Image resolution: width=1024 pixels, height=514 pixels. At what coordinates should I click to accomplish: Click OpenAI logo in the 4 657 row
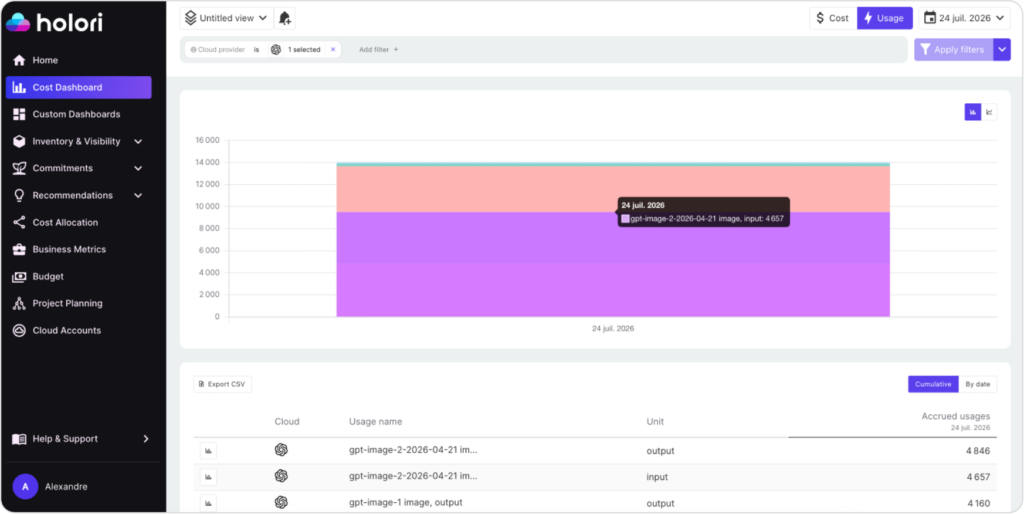click(x=281, y=476)
